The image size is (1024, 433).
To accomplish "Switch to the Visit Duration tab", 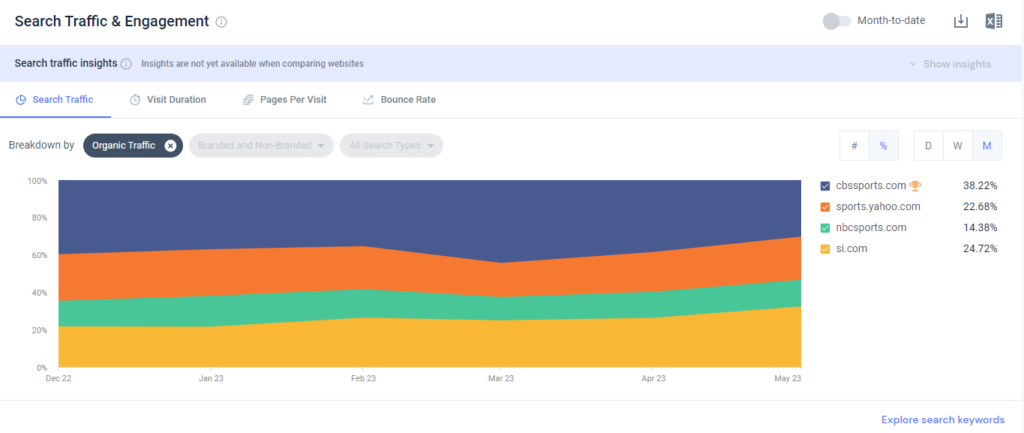I will tap(168, 100).
